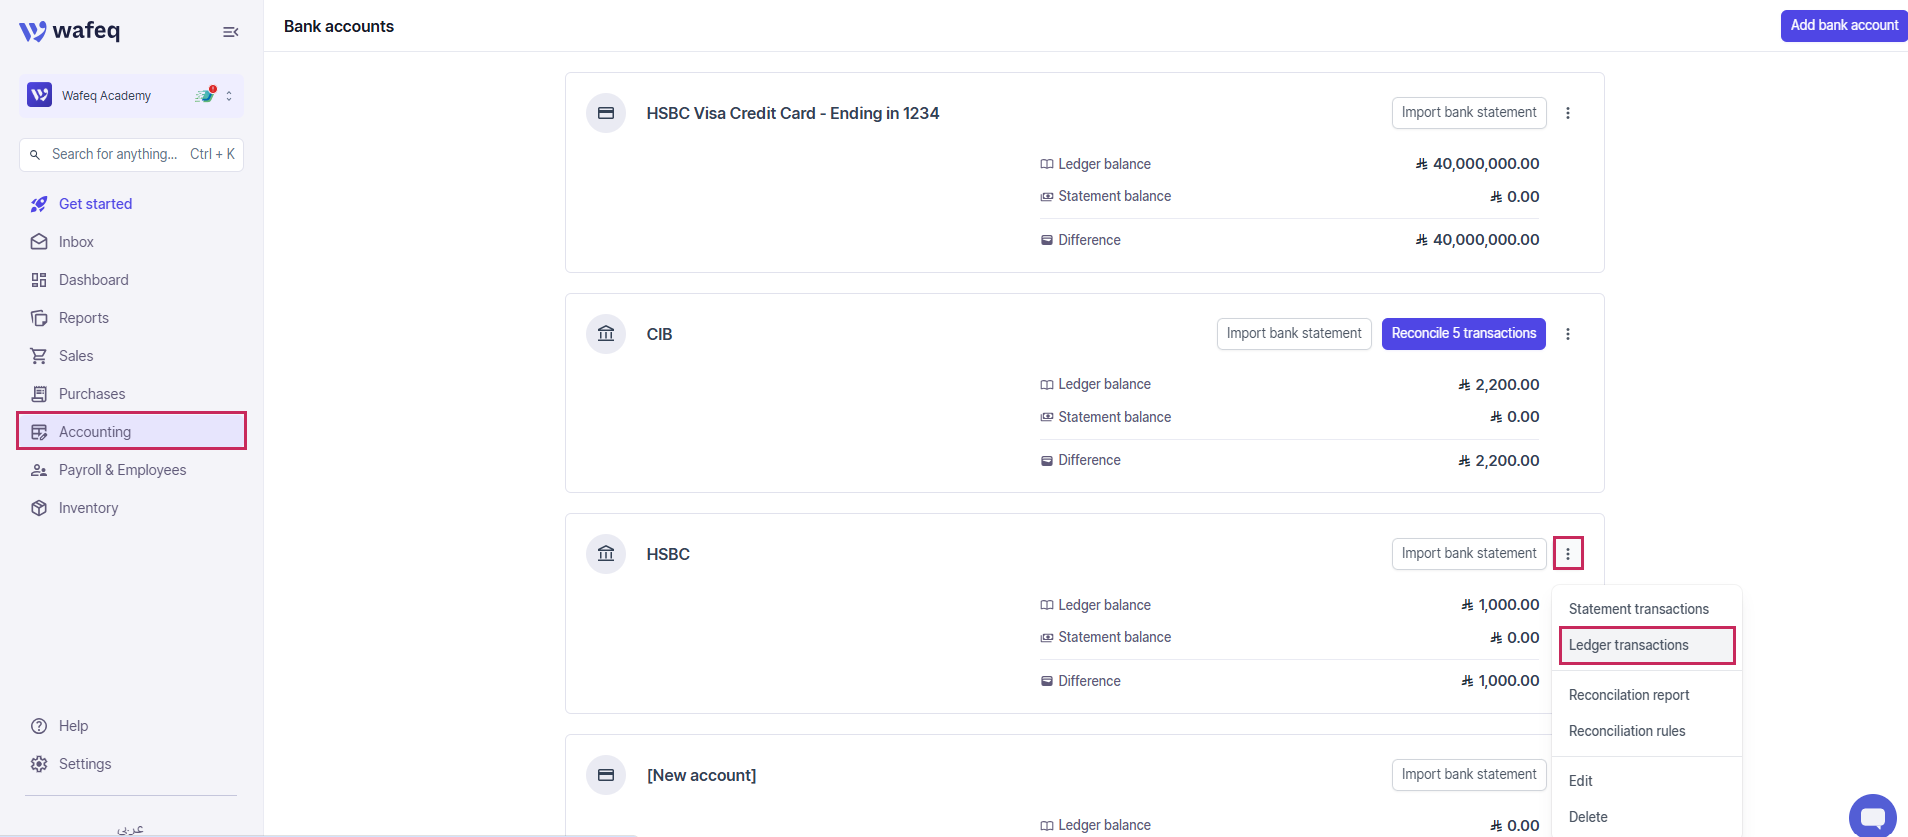
Task: Click HSBC Visa ledger balance 40,000,000.00
Action: 1477,164
